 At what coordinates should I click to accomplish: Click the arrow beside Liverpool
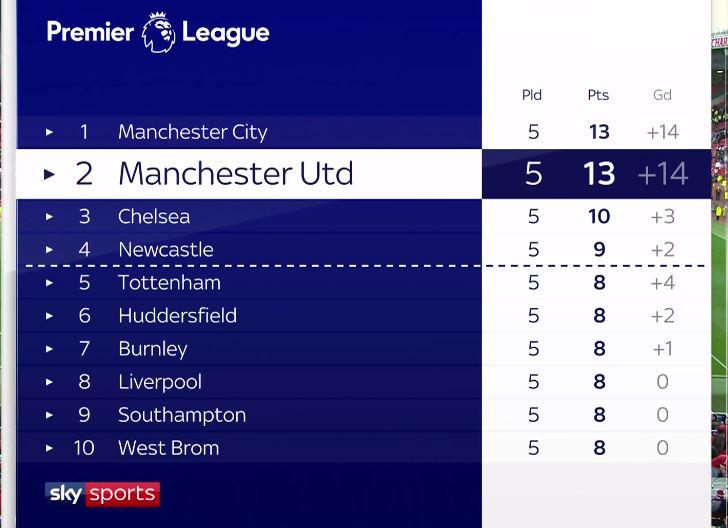(x=49, y=382)
